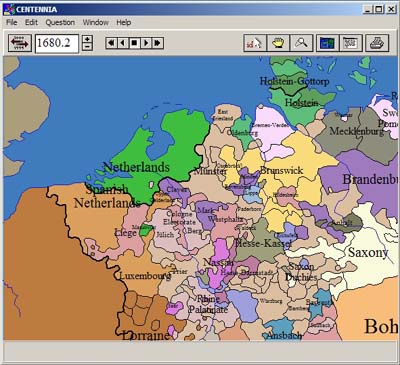Click the fast forward playback button
Viewport: 400px width, 365px height.
coord(157,43)
